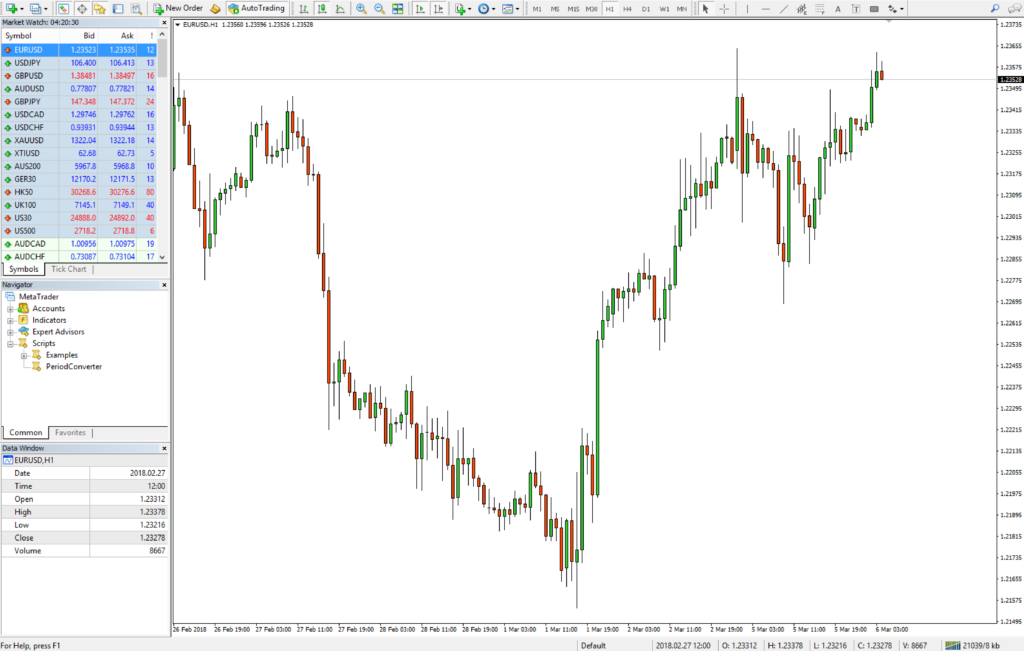Expand the Indicators tree node

(x=10, y=321)
